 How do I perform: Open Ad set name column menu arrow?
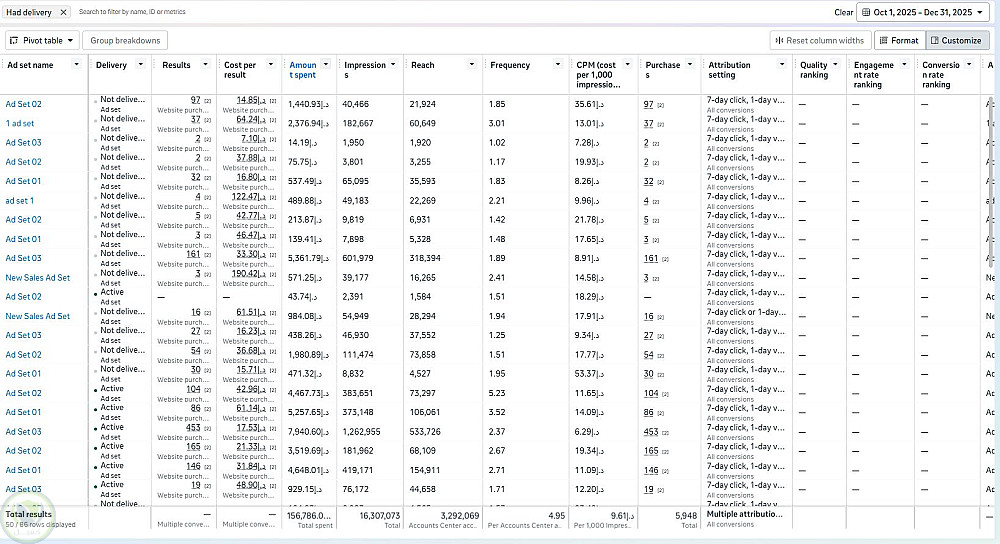pos(77,64)
